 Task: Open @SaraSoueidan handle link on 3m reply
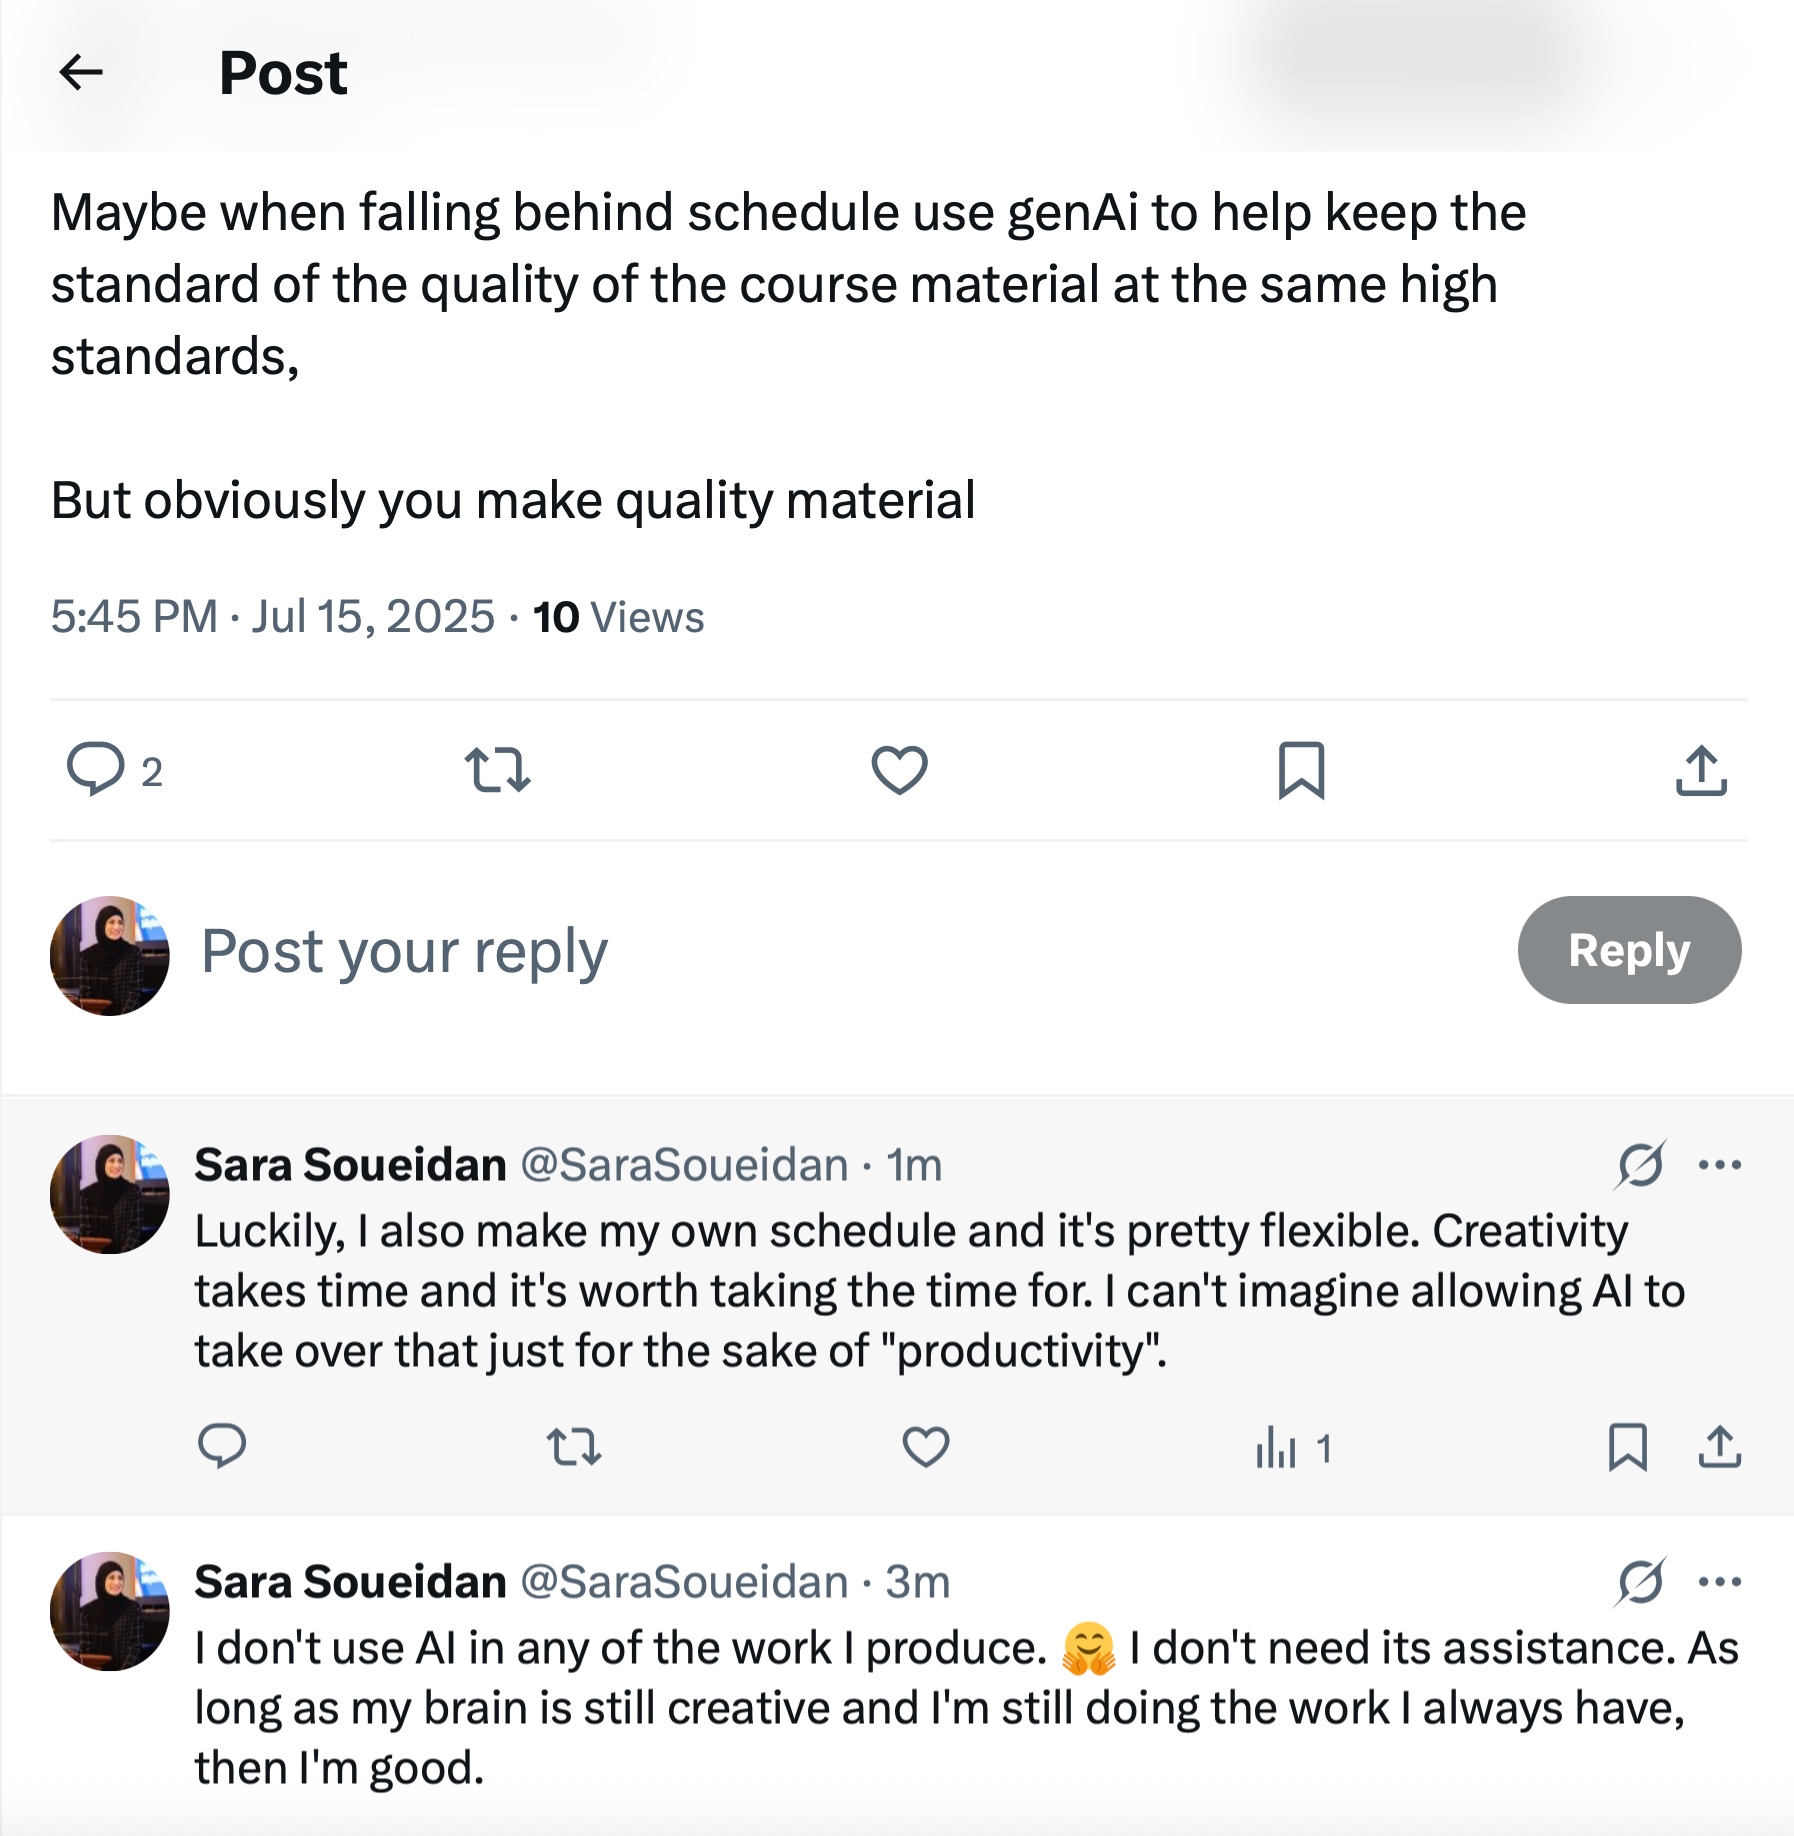(684, 1582)
